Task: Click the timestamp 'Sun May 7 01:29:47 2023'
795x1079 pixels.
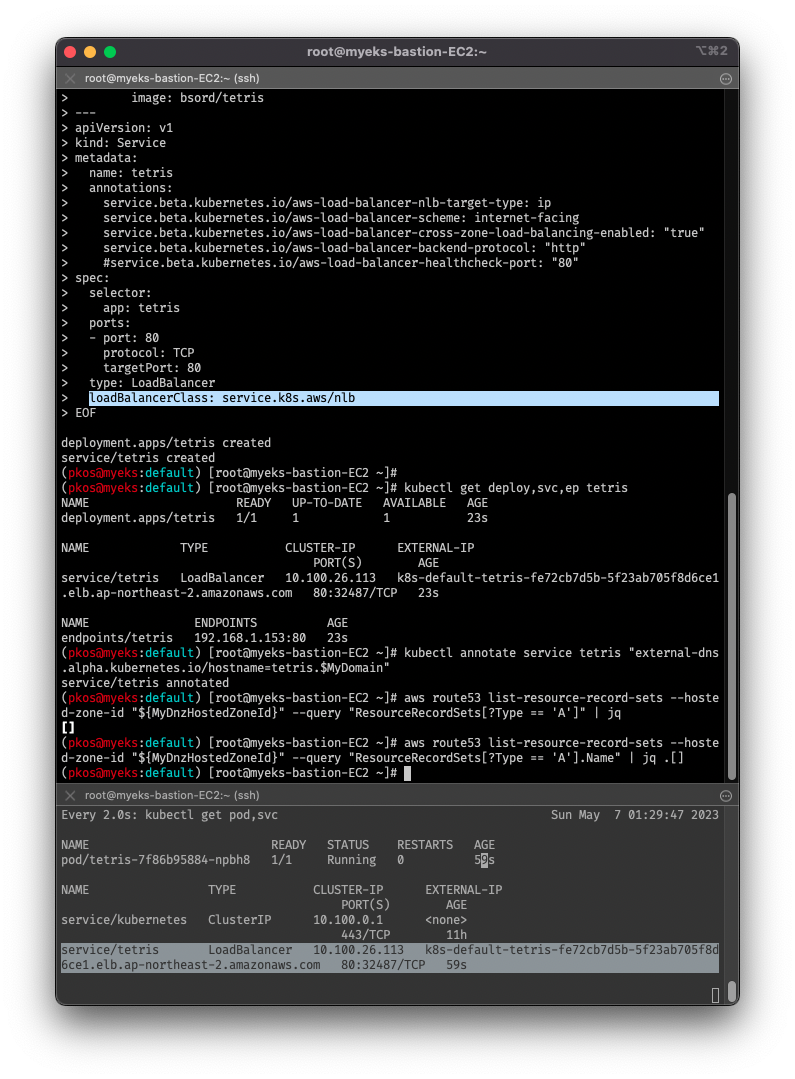Action: 635,815
